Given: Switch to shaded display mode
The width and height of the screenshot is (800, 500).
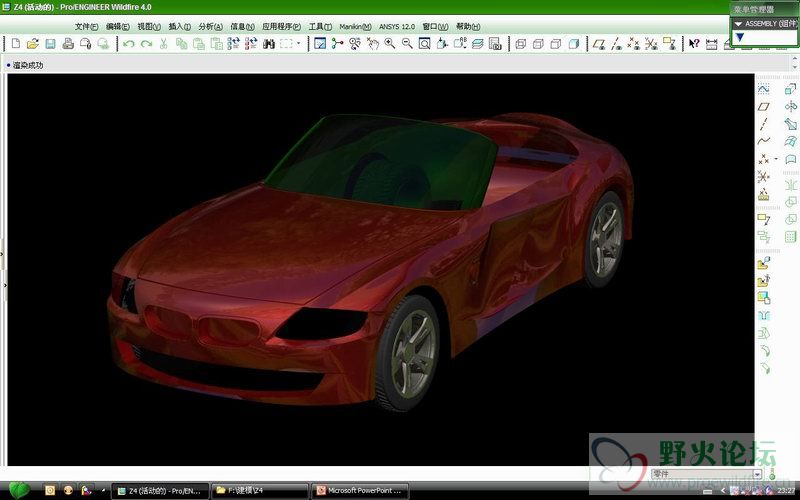Looking at the screenshot, I should [573, 44].
